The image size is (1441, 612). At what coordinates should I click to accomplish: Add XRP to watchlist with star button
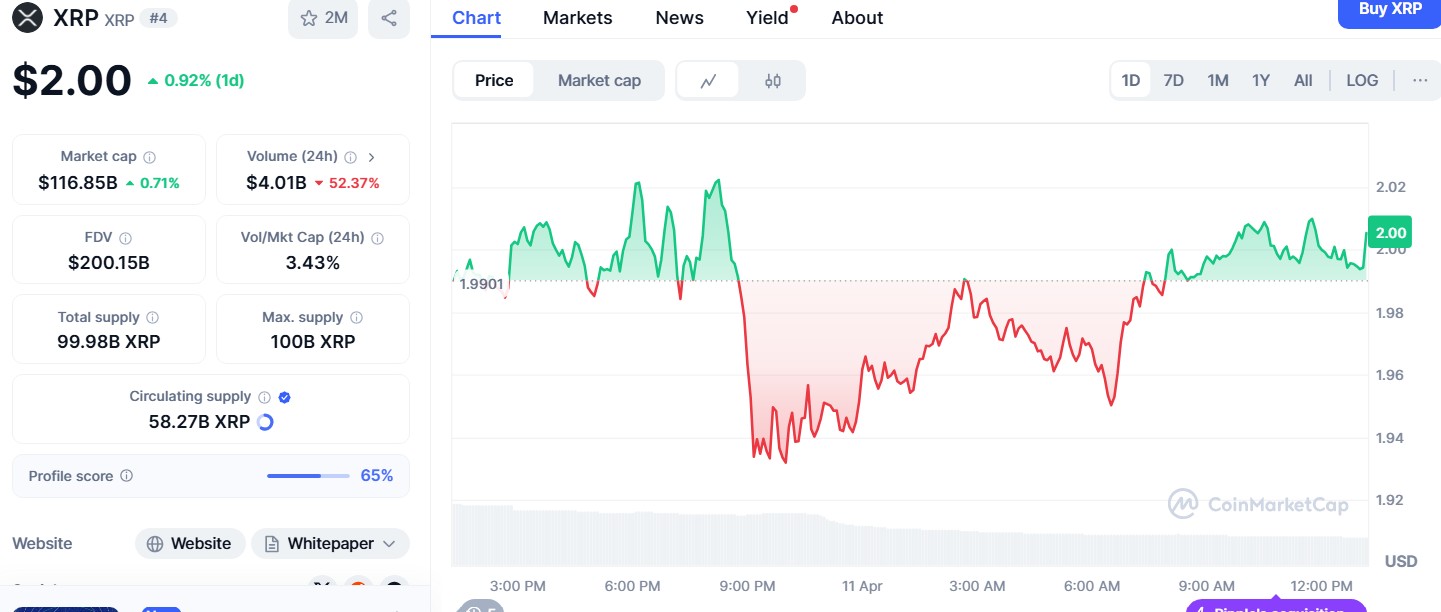(322, 18)
